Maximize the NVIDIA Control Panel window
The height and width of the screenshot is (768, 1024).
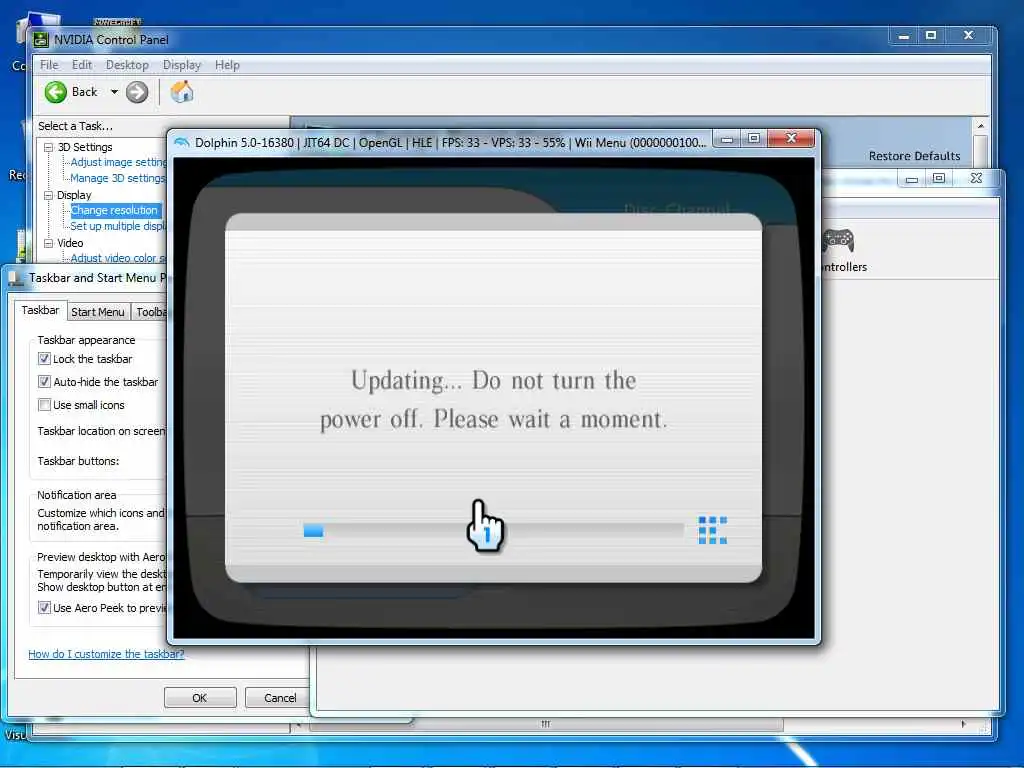tap(931, 35)
